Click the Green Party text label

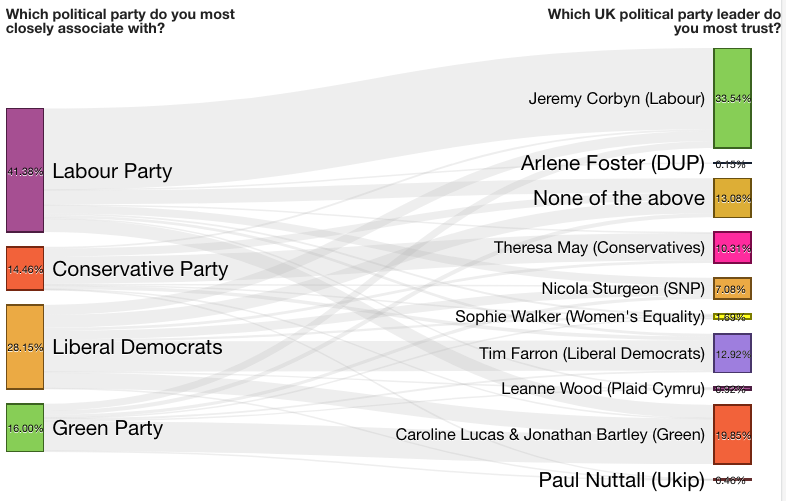(108, 428)
